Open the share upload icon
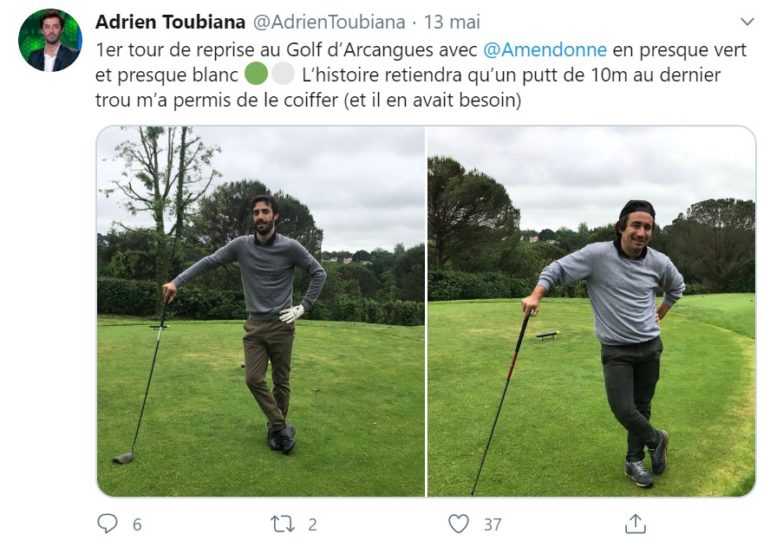The height and width of the screenshot is (547, 770). coord(635,523)
